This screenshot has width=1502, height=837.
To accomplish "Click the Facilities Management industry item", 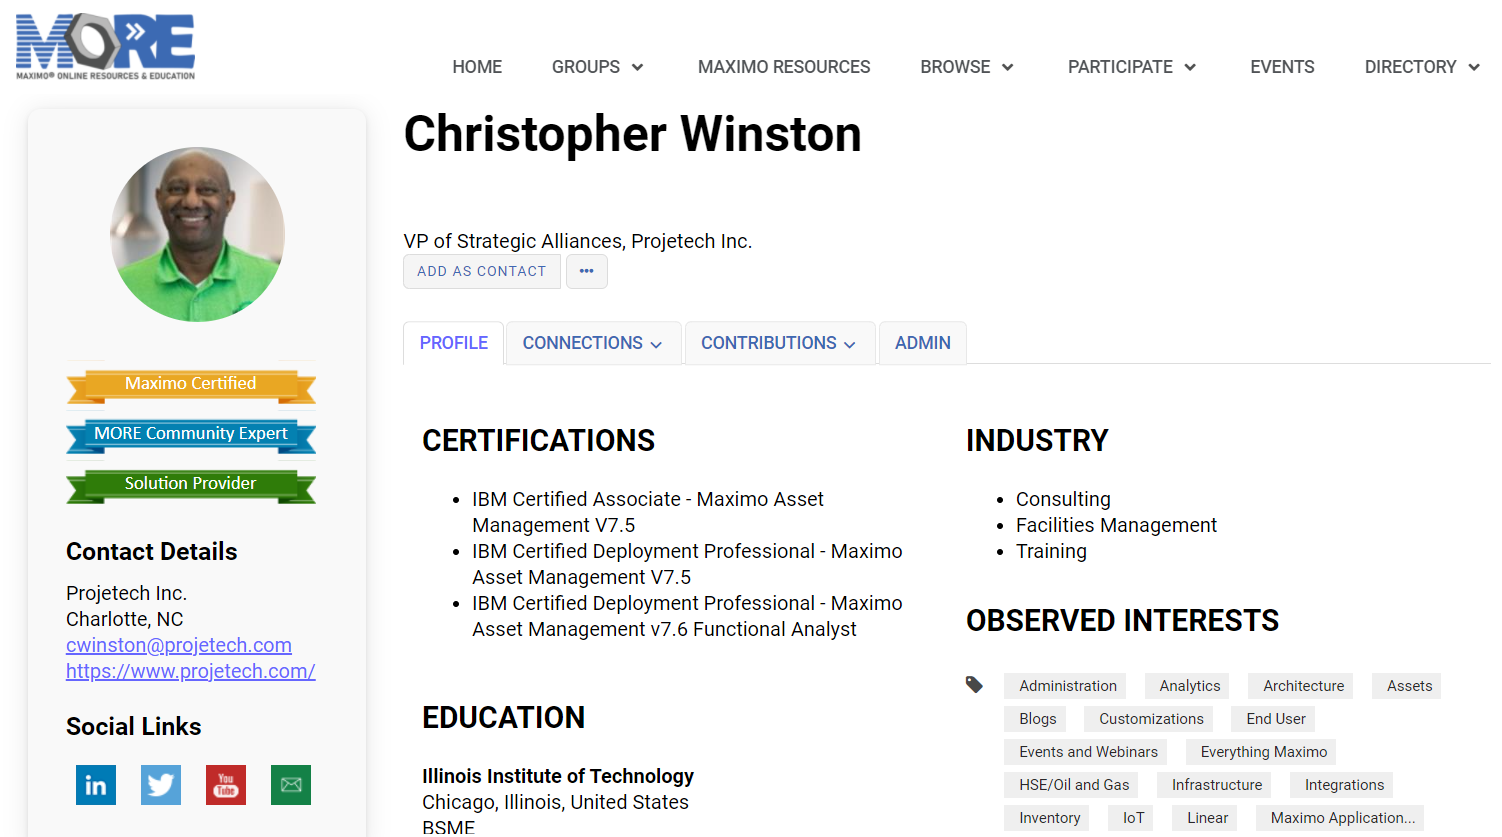I will click(x=1116, y=525).
